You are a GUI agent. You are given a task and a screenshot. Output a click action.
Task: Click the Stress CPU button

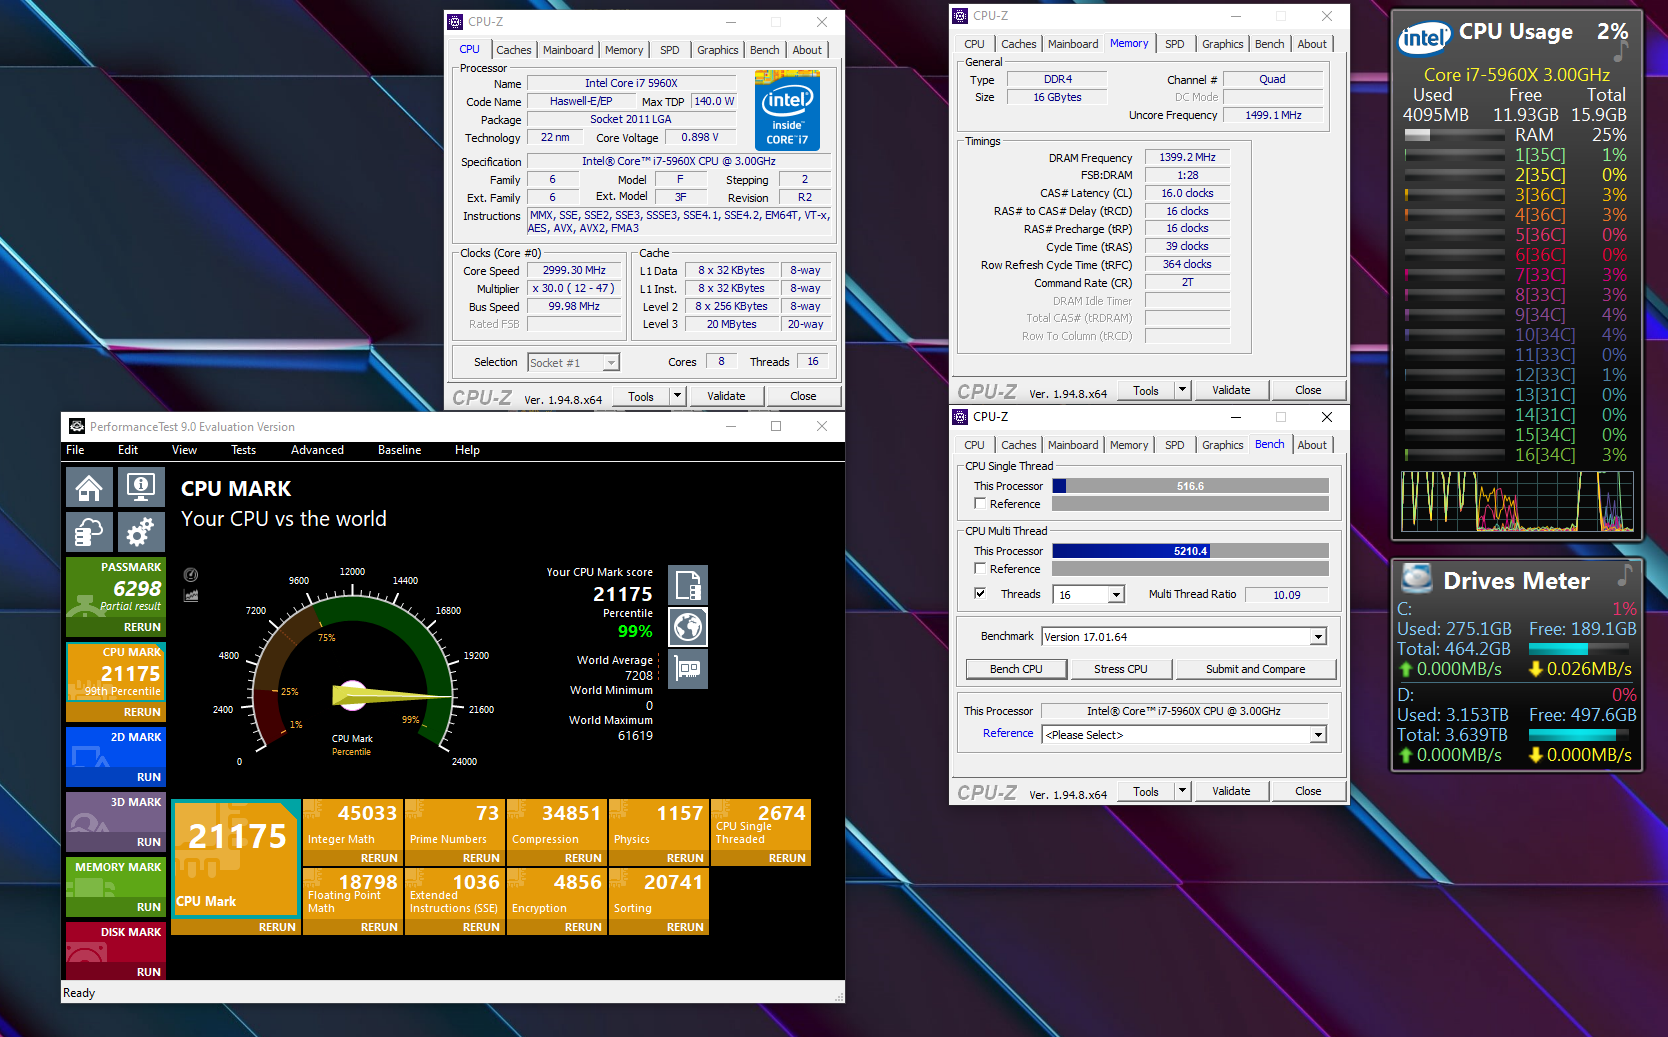pyautogui.click(x=1121, y=669)
